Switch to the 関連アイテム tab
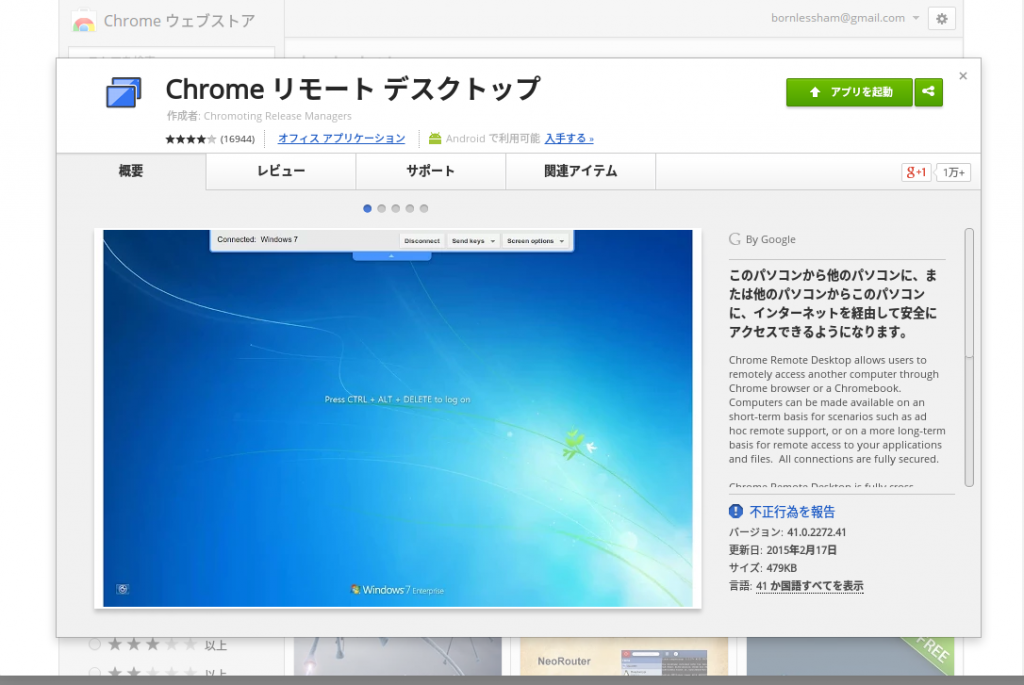The width and height of the screenshot is (1024, 685). point(581,171)
